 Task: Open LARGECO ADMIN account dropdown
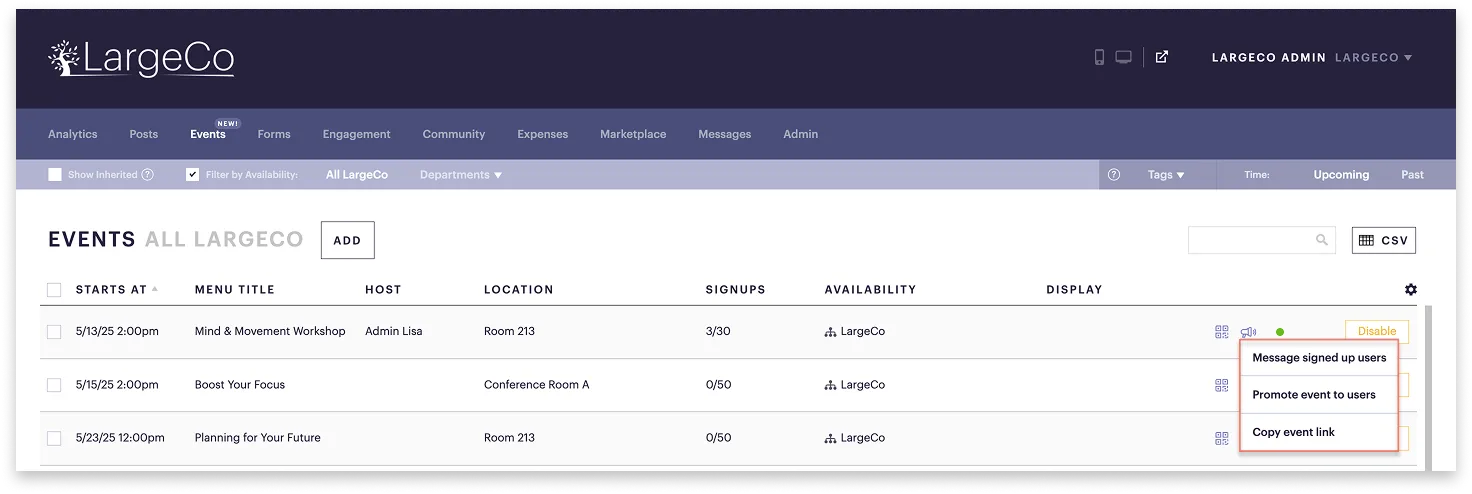click(x=1311, y=57)
